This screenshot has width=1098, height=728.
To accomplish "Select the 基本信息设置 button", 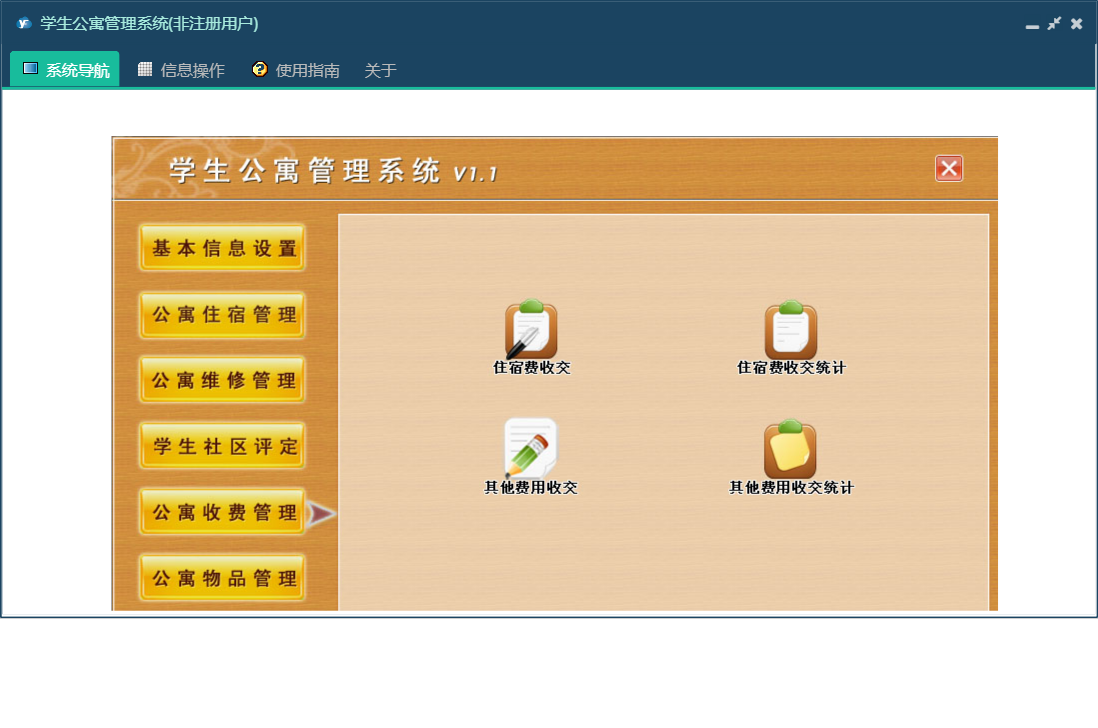I will [223, 248].
